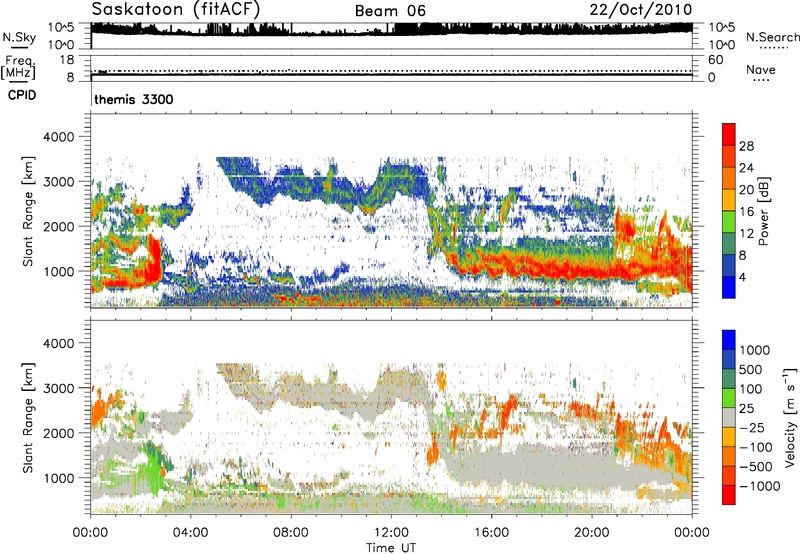This screenshot has width=800, height=554.
Task: Click the grey segment of the velocity colorbar
Action: coord(729,418)
